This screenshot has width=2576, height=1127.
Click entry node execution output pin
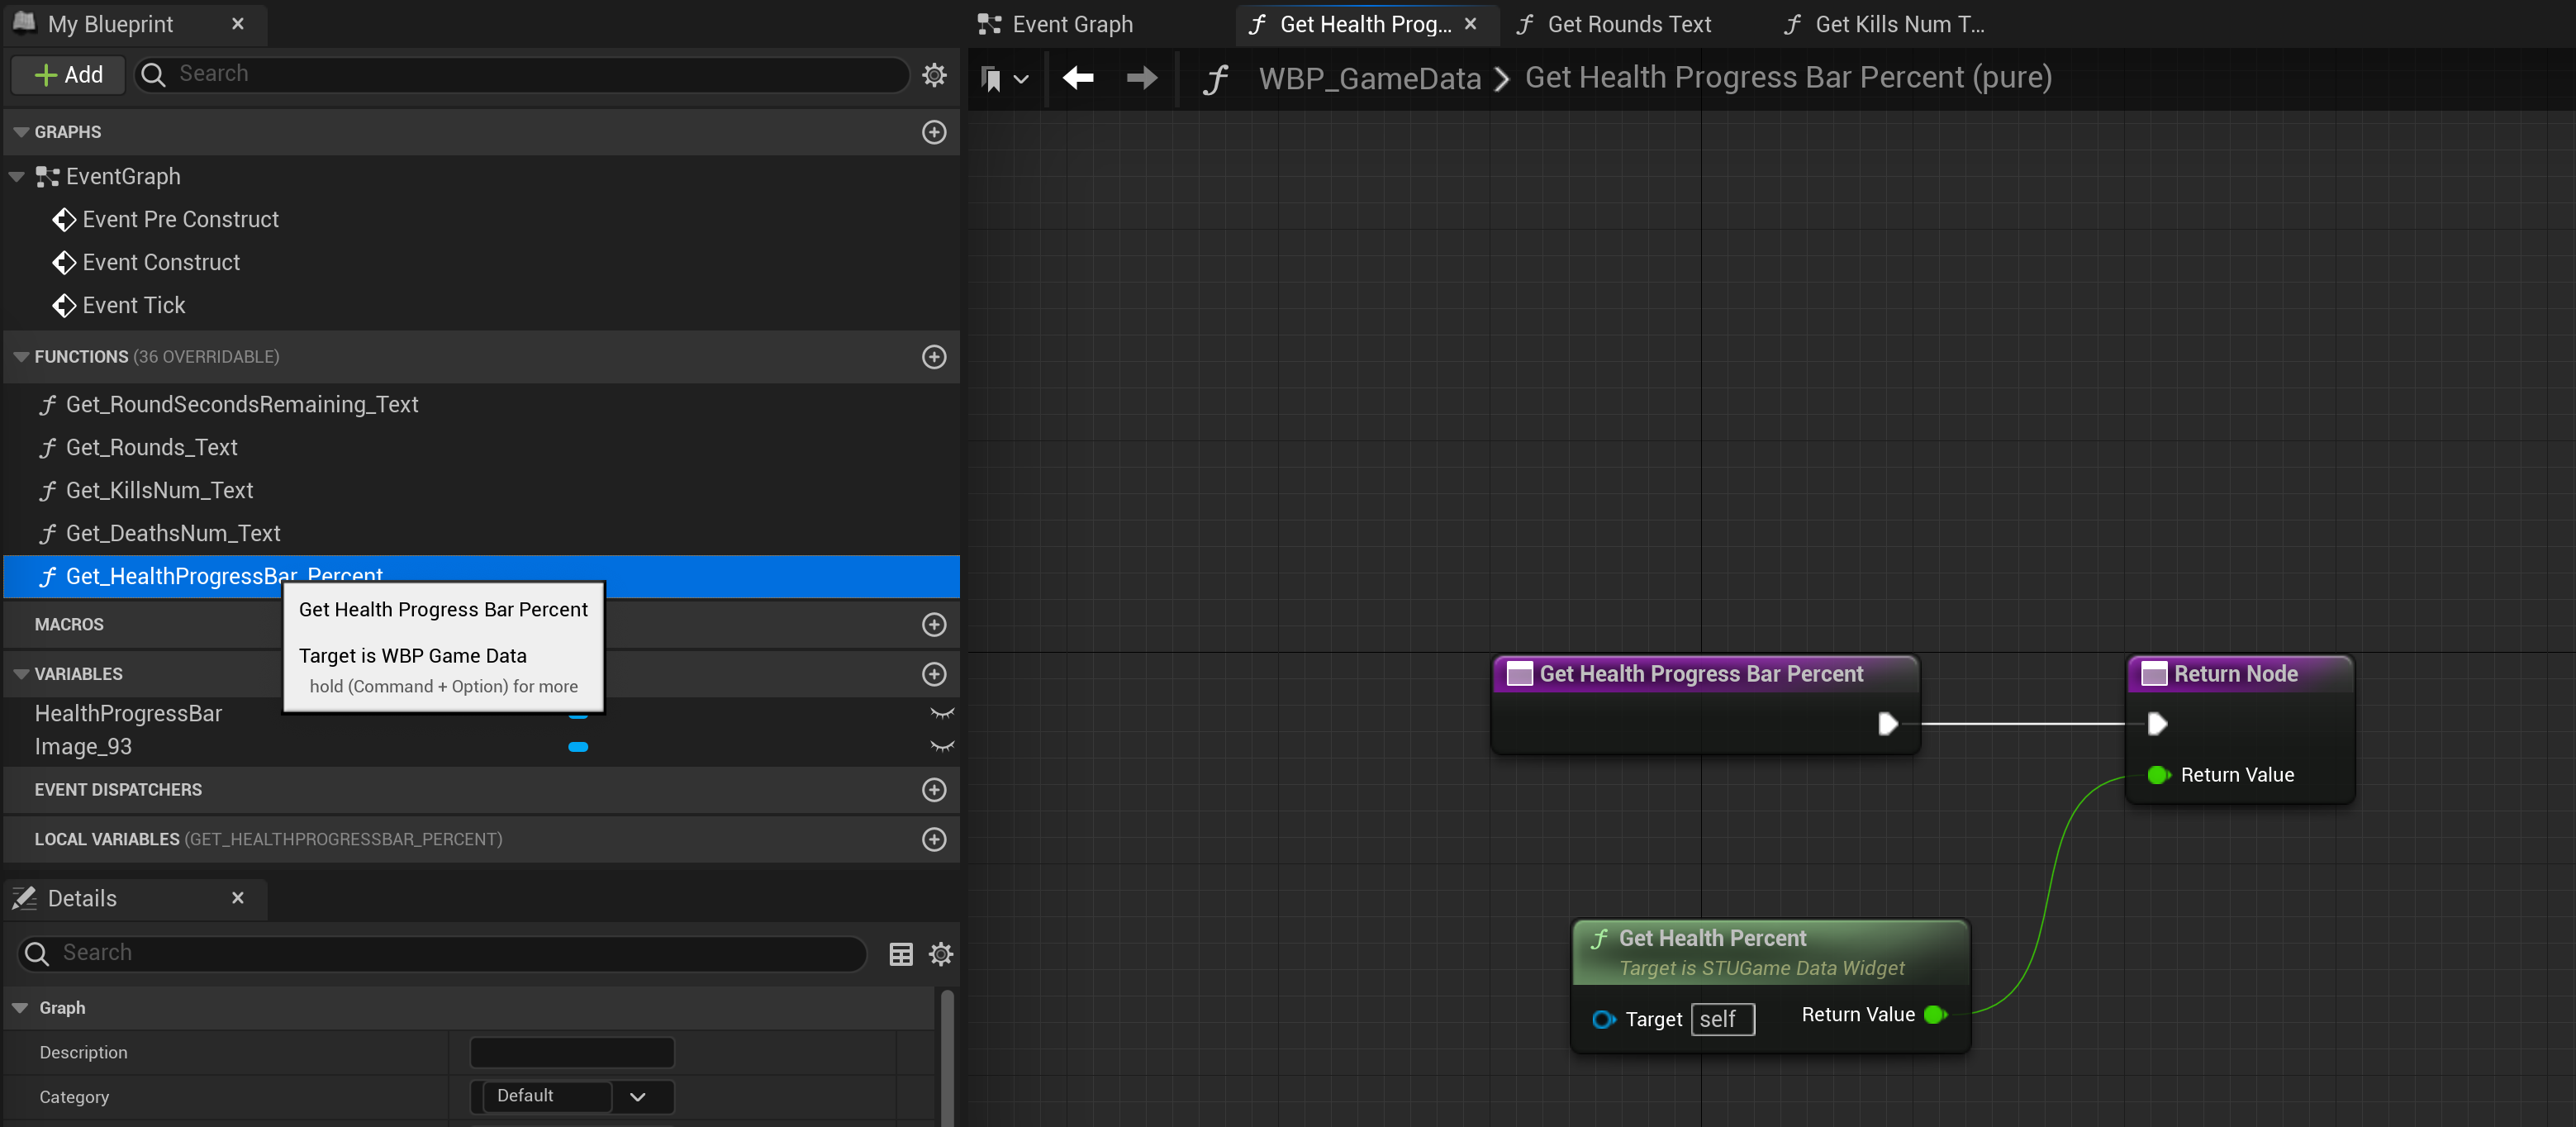[x=1887, y=724]
